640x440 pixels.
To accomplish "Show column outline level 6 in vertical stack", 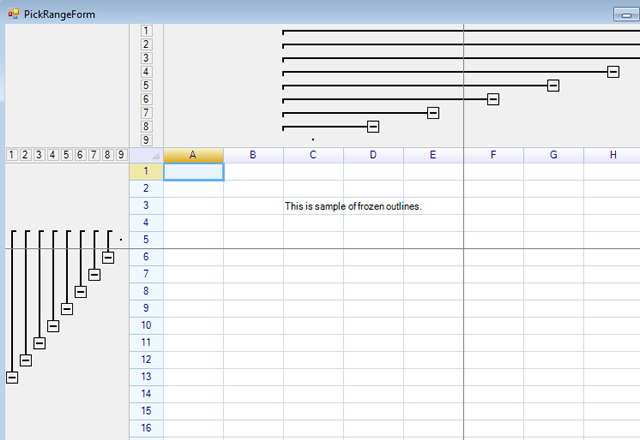I will coord(147,99).
